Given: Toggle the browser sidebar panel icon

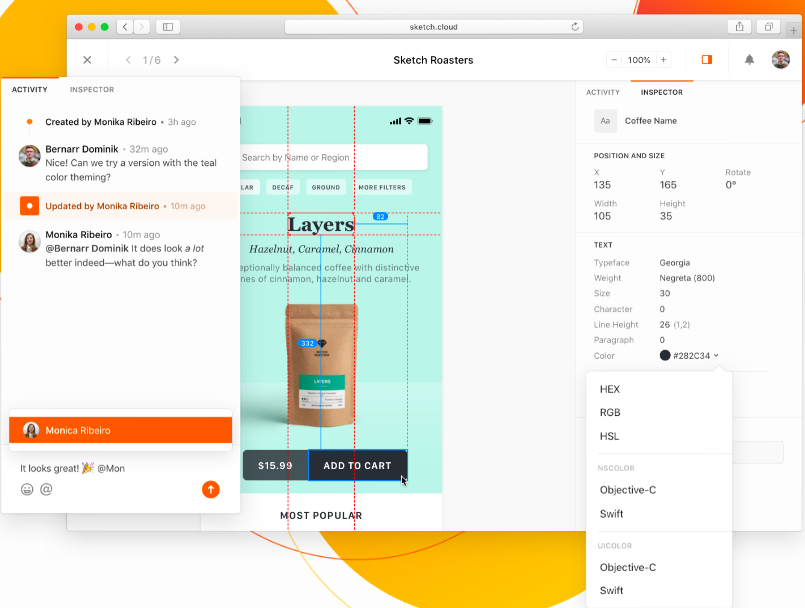Looking at the screenshot, I should click(166, 27).
